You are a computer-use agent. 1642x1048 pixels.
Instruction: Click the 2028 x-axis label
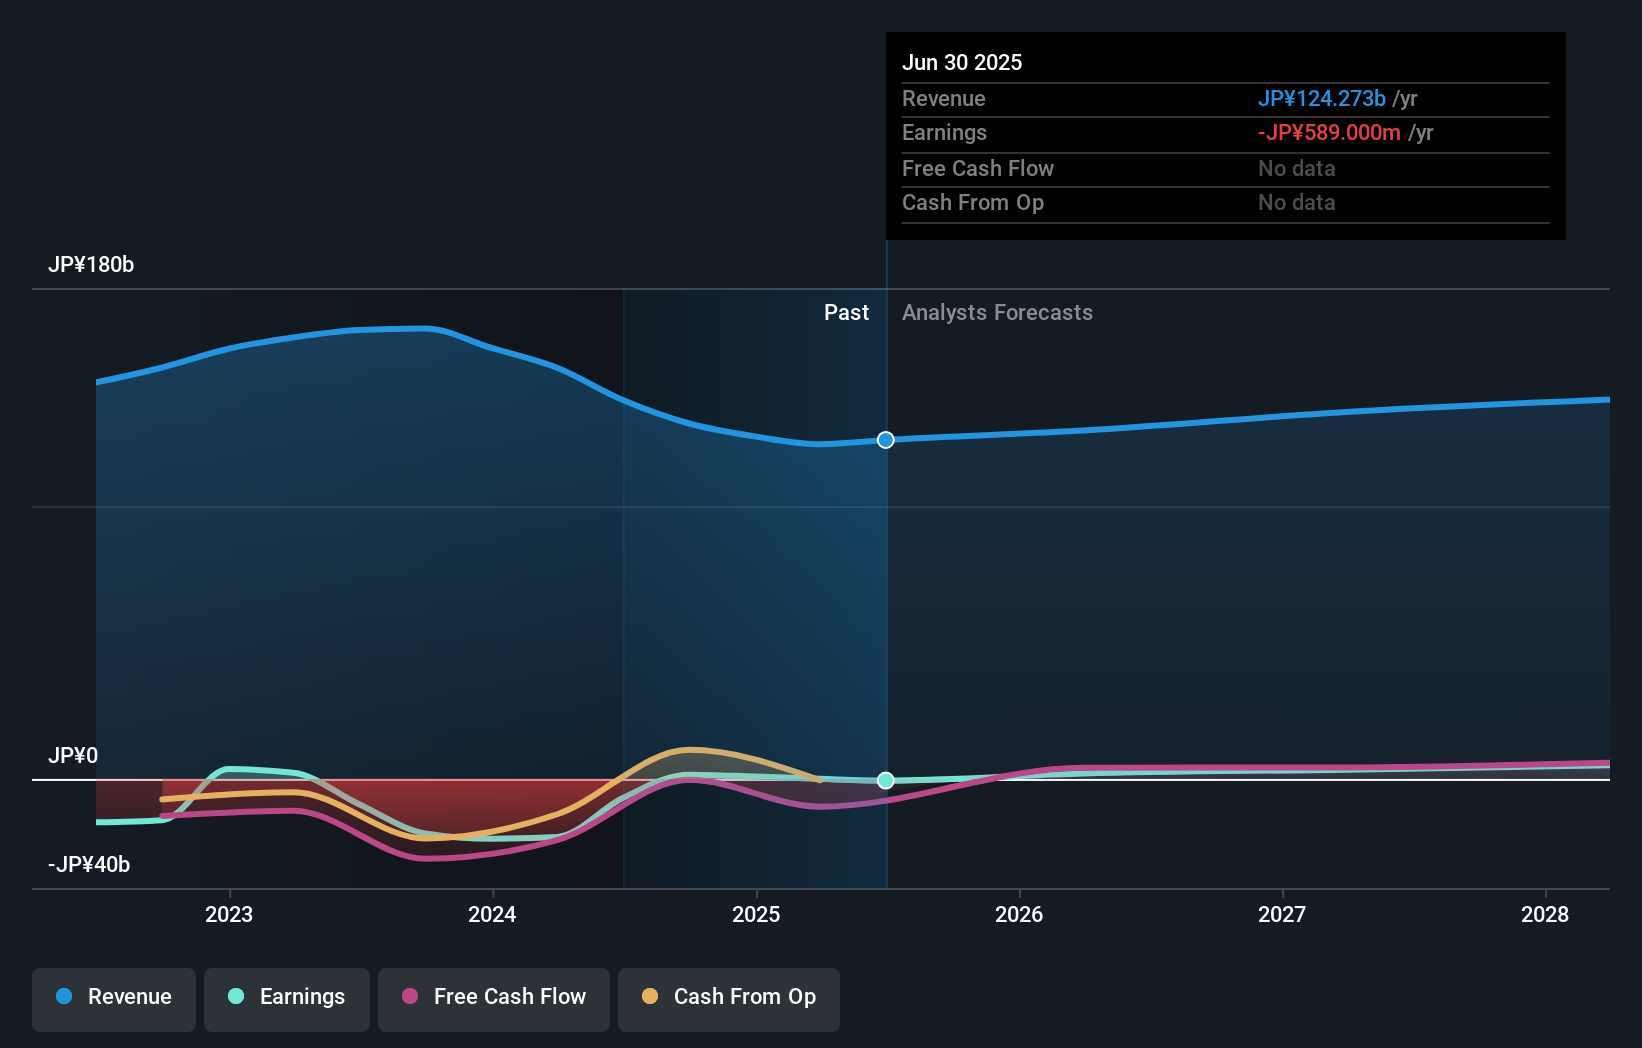1545,914
